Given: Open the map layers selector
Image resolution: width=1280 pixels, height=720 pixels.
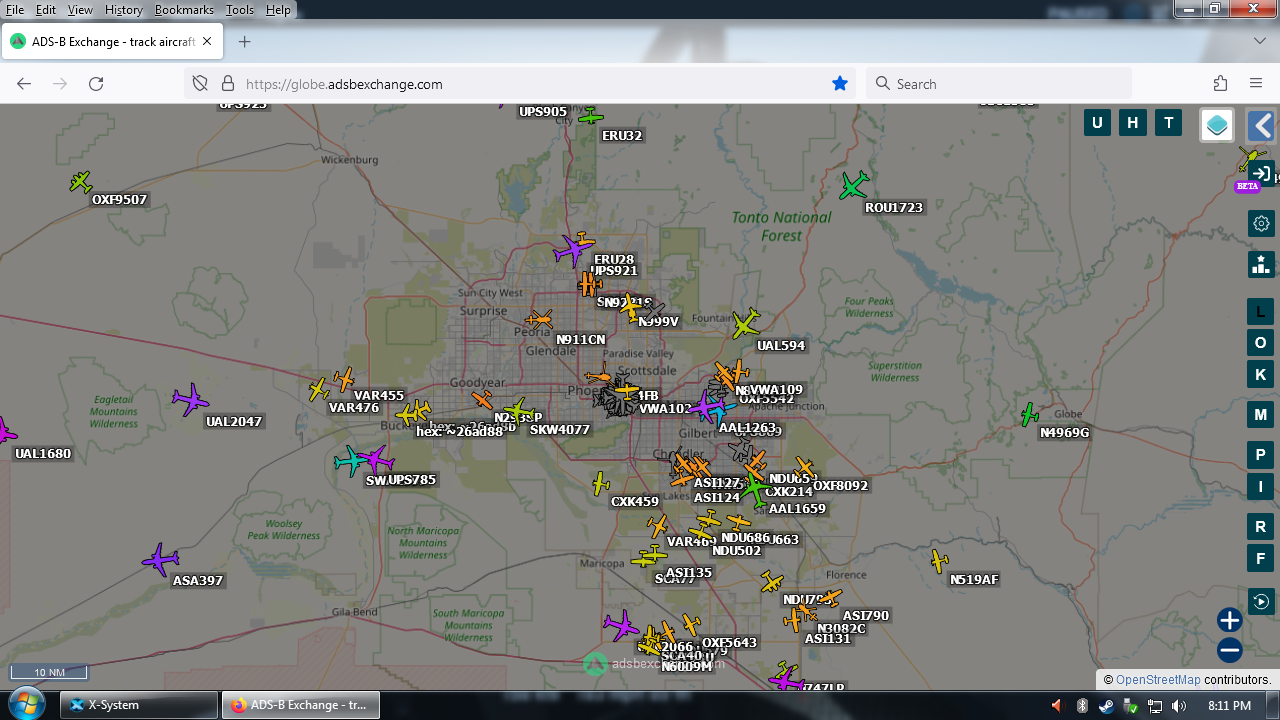Looking at the screenshot, I should click(x=1217, y=125).
